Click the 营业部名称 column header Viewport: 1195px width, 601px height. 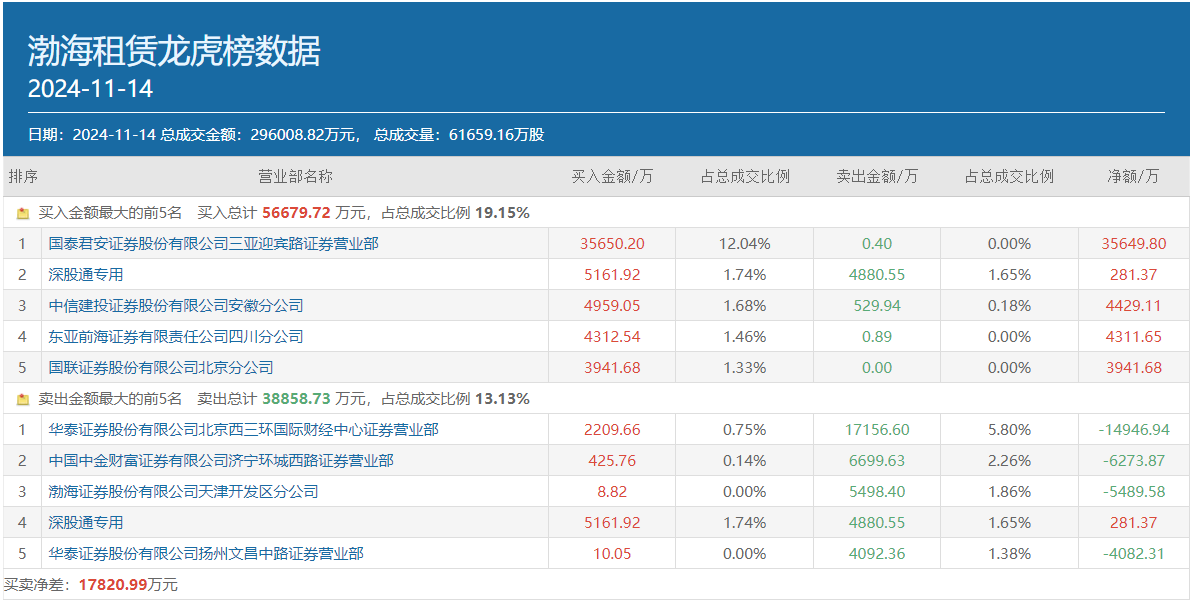pos(295,177)
